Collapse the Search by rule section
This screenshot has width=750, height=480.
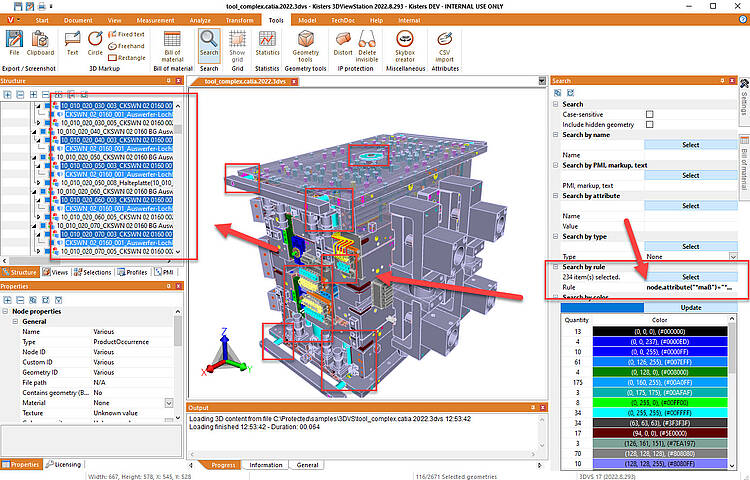(556, 267)
